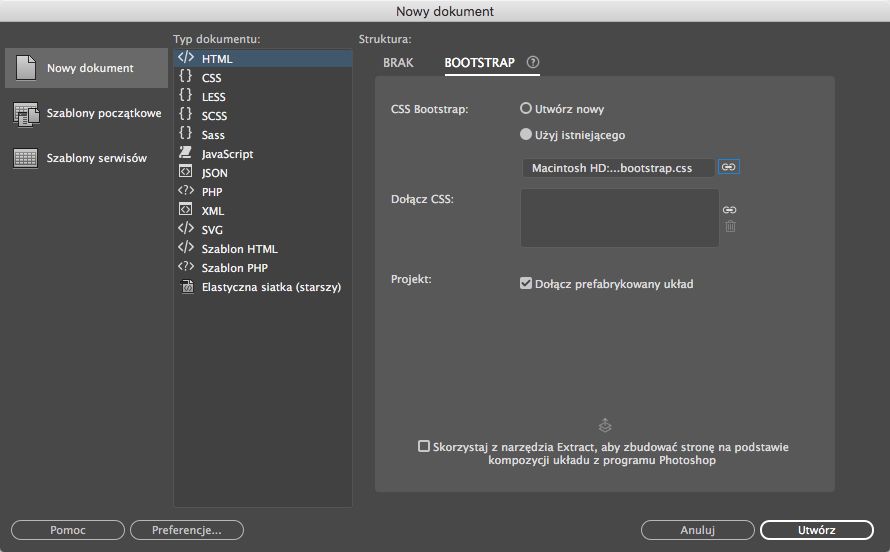The width and height of the screenshot is (890, 552).
Task: Attach a CSS file with the link icon
Action: (729, 210)
